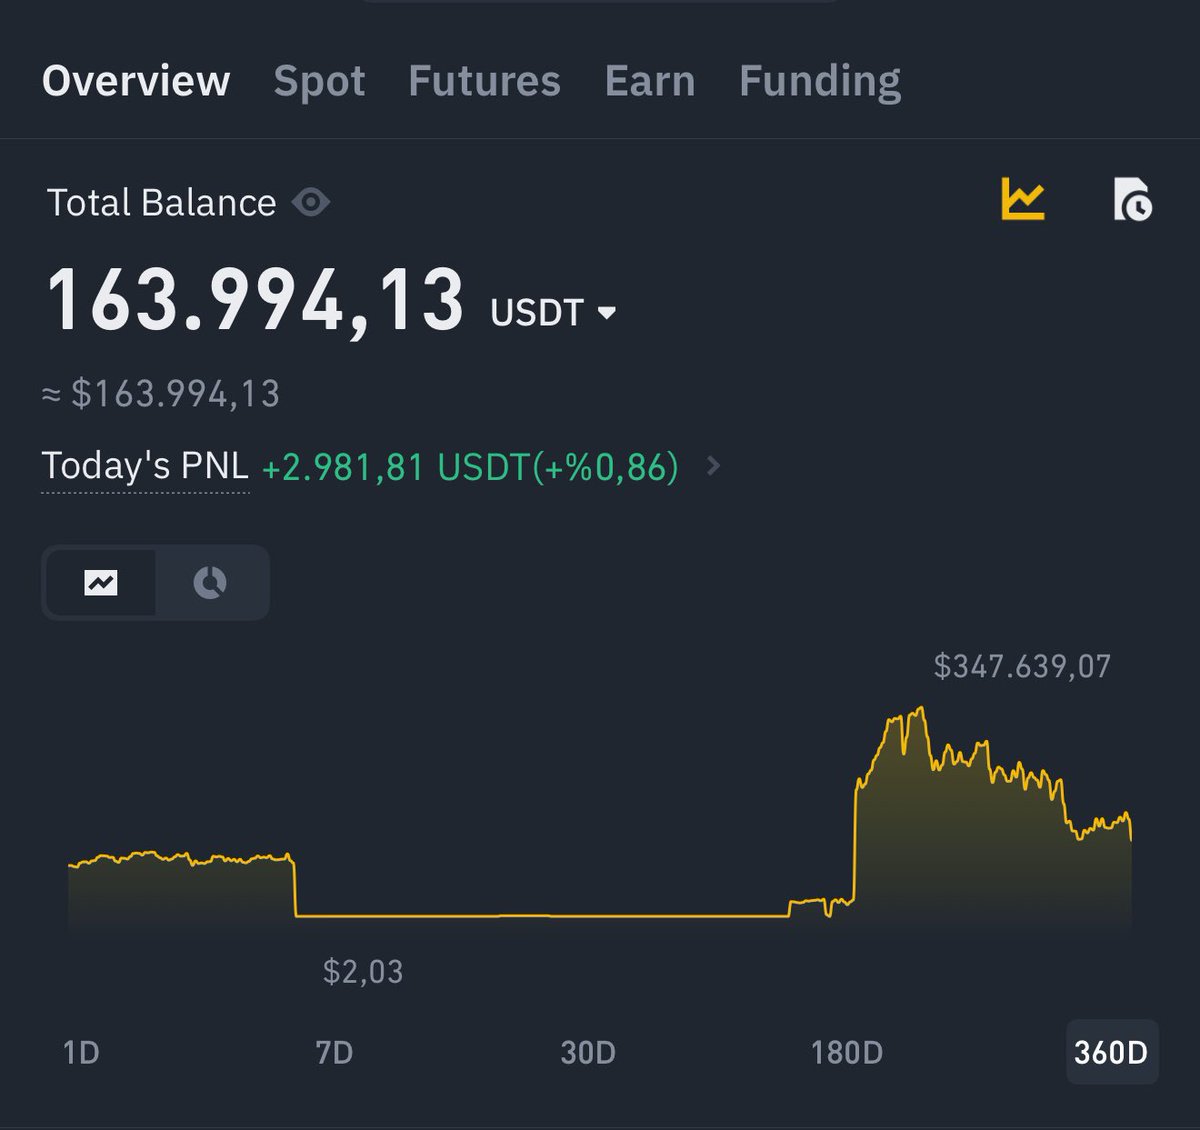Open Today's PNL breakdown chevron
The height and width of the screenshot is (1130, 1200).
pyautogui.click(x=714, y=465)
